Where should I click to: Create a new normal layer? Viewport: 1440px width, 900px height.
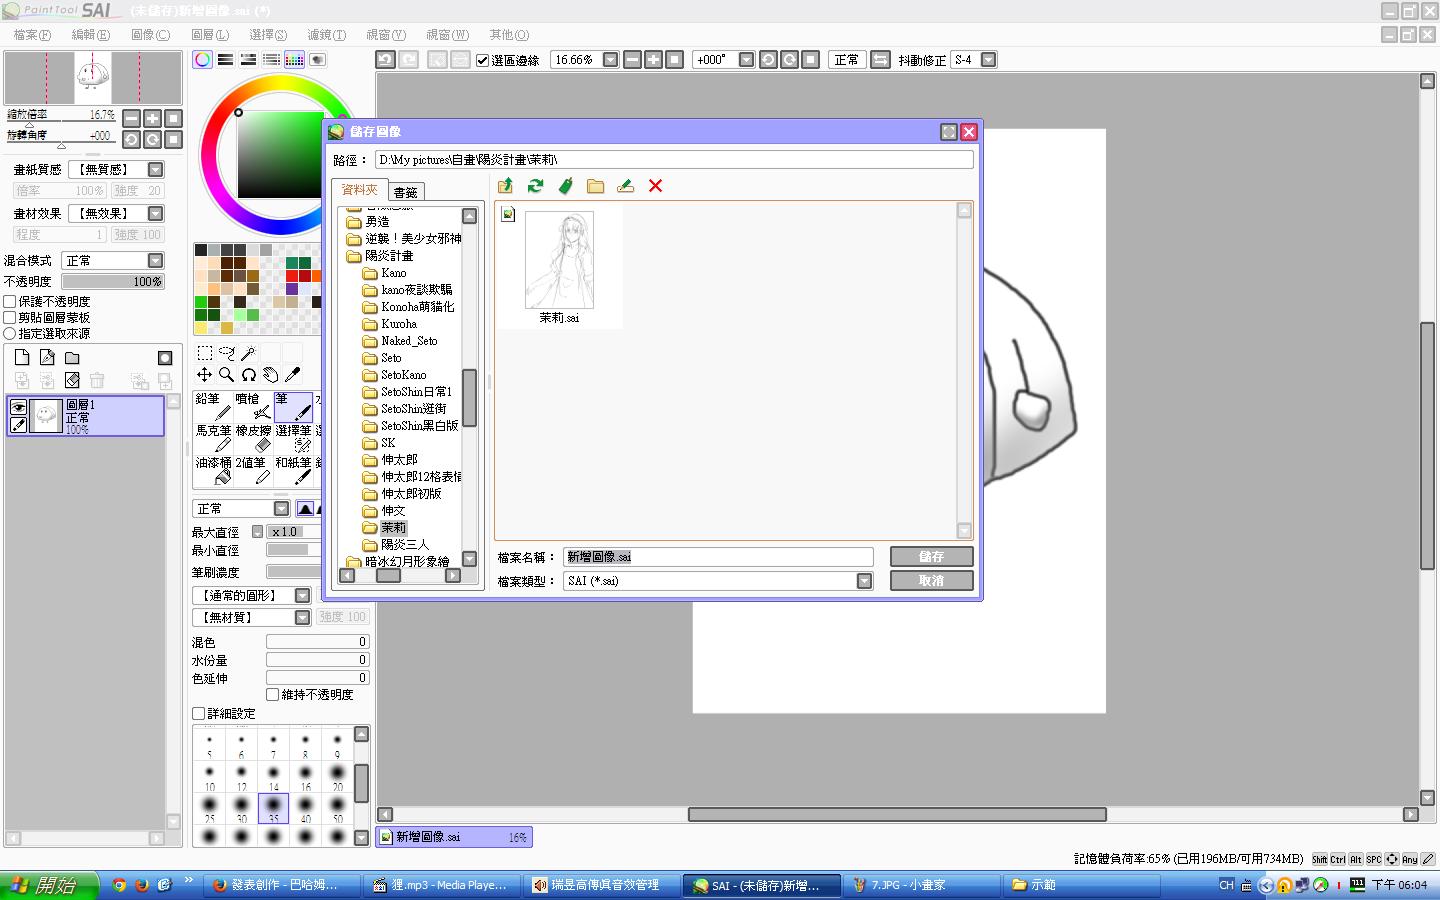point(22,357)
